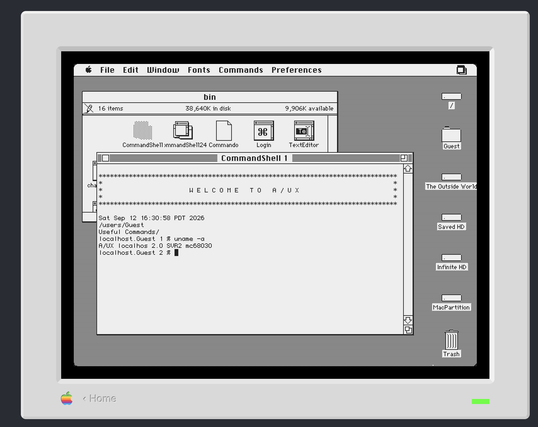
Task: Select the Trash icon on desktop
Action: [x=451, y=339]
